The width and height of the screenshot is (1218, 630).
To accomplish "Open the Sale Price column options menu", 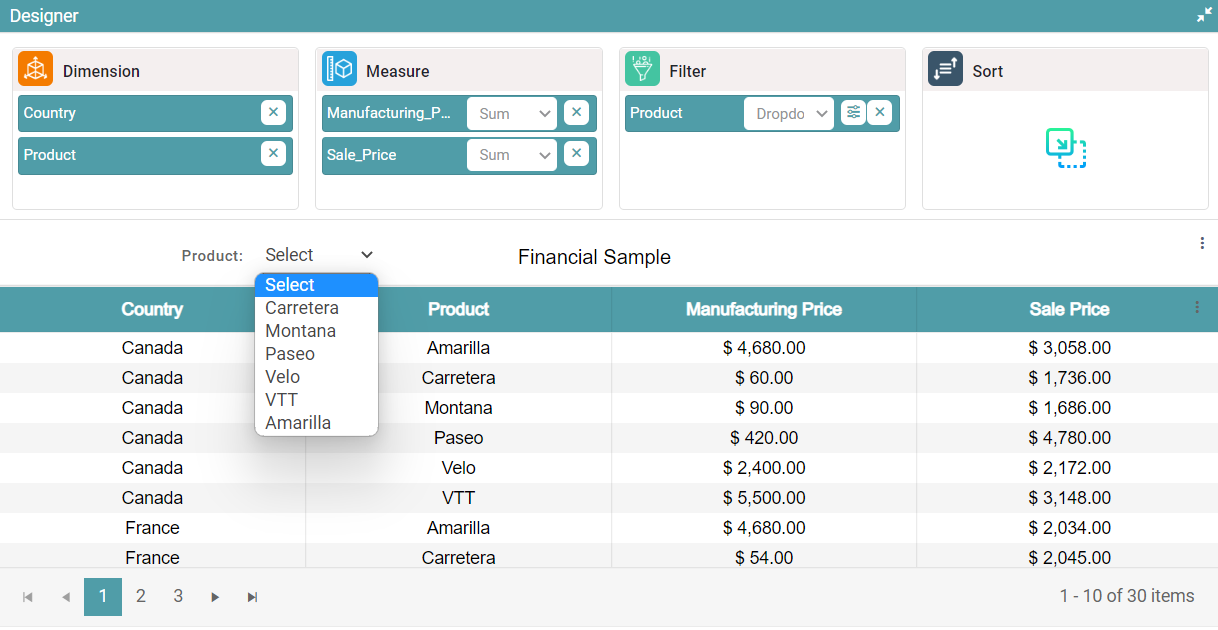I will [x=1197, y=308].
